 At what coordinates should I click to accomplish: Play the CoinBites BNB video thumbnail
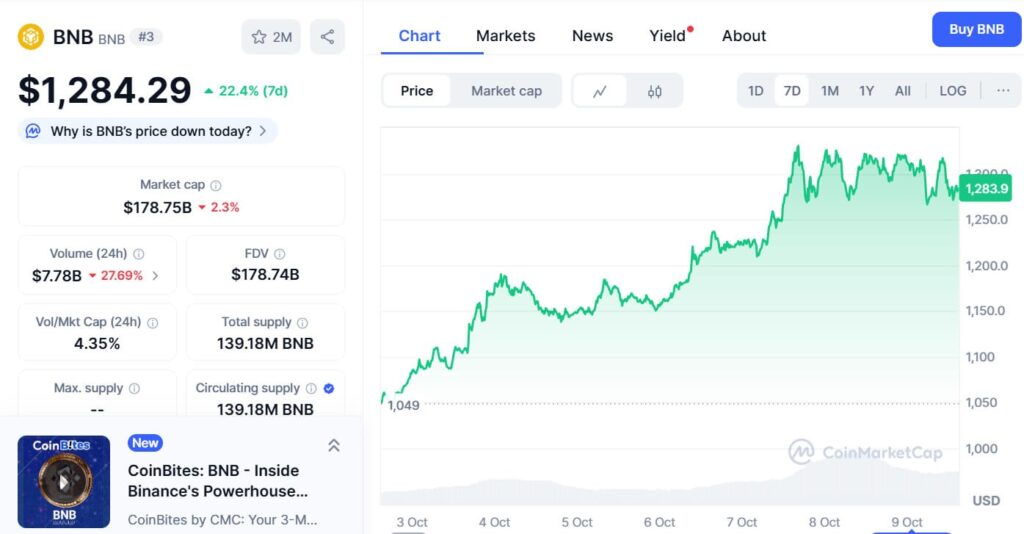coord(63,481)
